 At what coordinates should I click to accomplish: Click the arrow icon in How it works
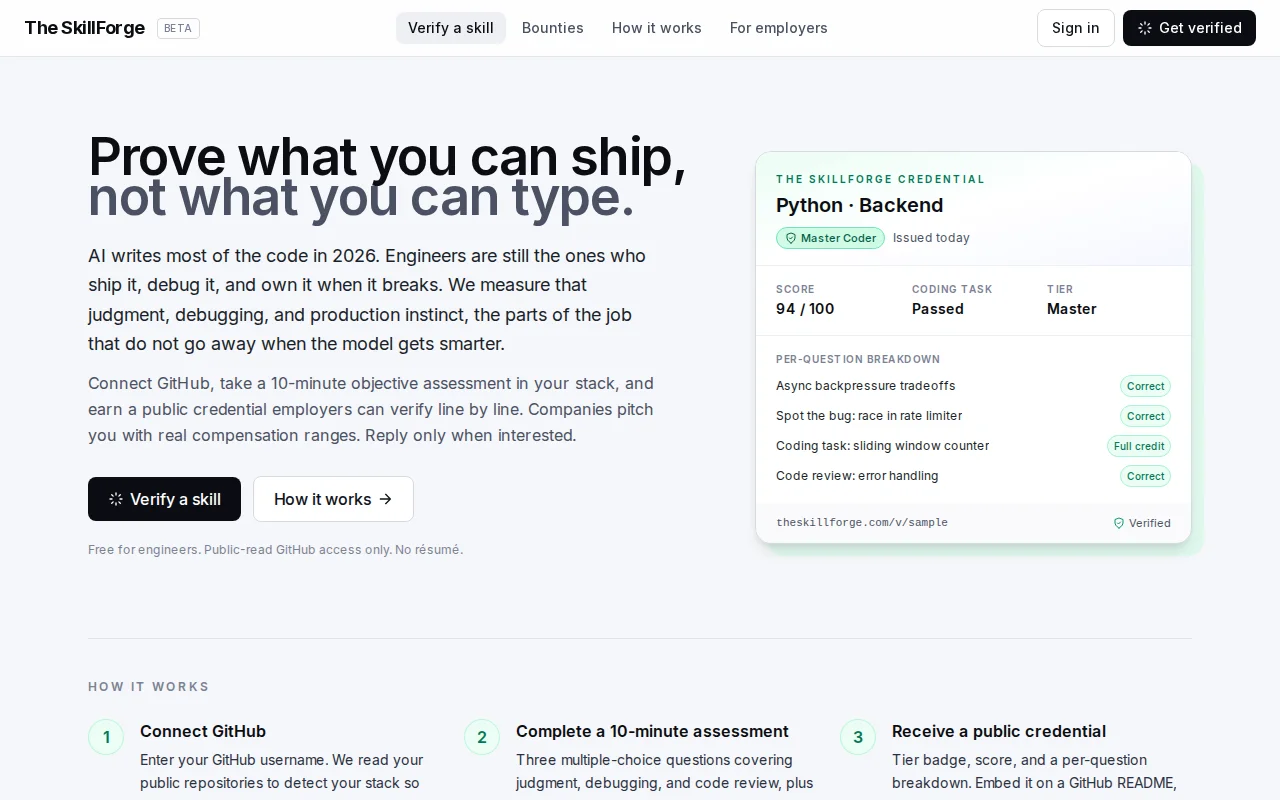pos(385,499)
